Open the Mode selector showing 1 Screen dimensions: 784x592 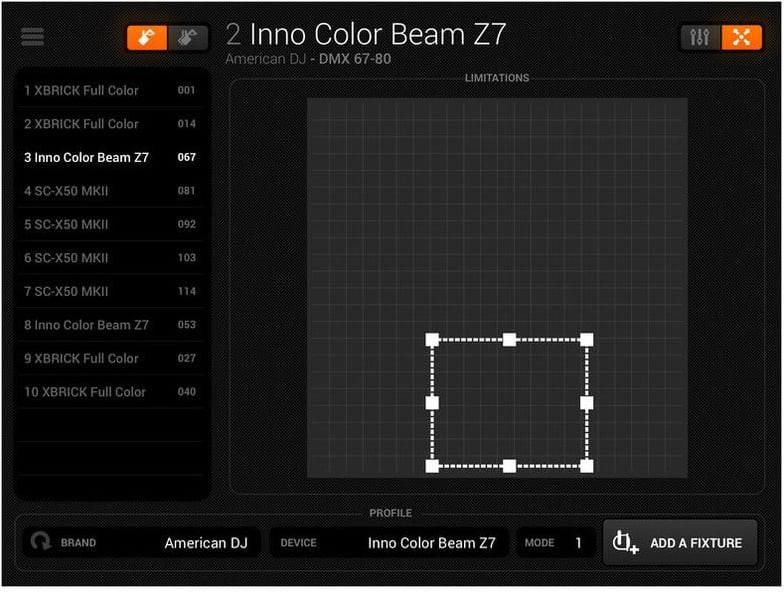[x=555, y=542]
